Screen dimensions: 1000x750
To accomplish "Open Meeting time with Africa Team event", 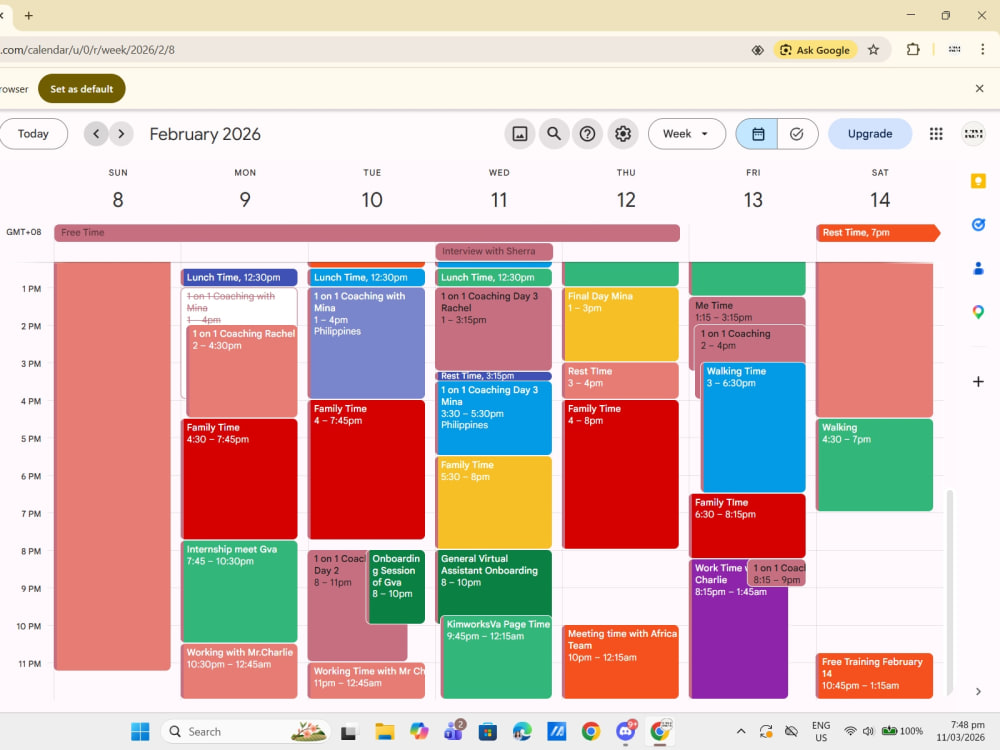I will coord(621,661).
